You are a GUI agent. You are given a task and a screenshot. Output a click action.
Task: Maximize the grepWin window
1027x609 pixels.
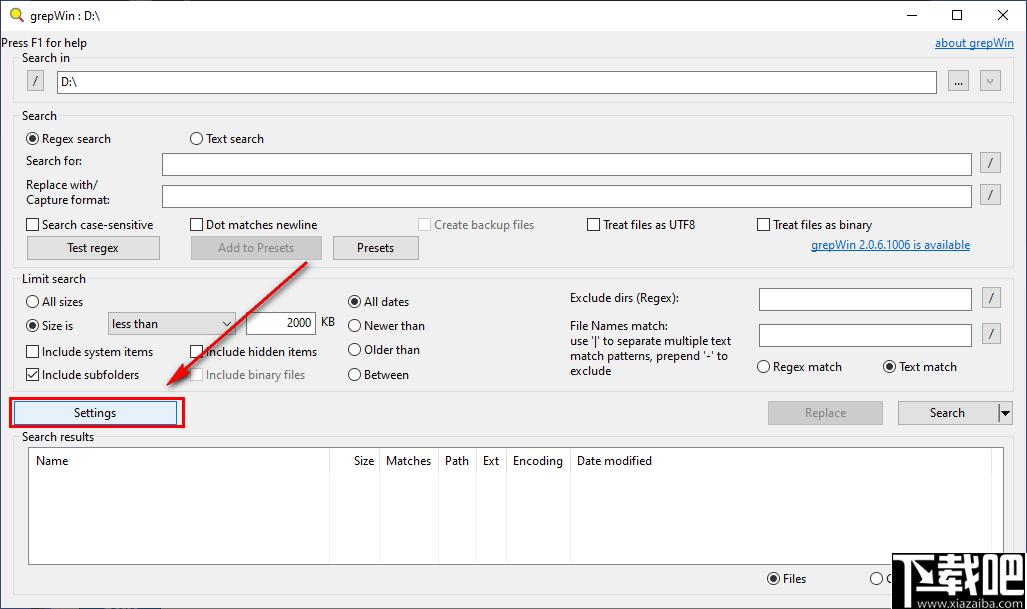[957, 15]
